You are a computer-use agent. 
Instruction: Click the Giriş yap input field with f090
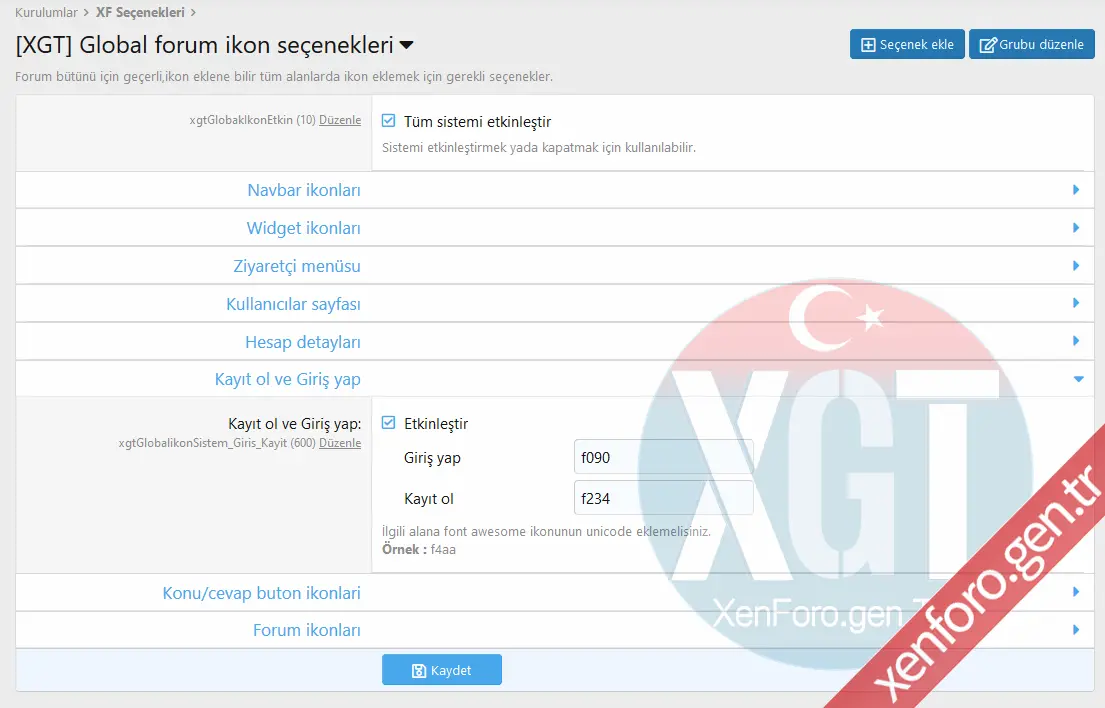coord(663,457)
